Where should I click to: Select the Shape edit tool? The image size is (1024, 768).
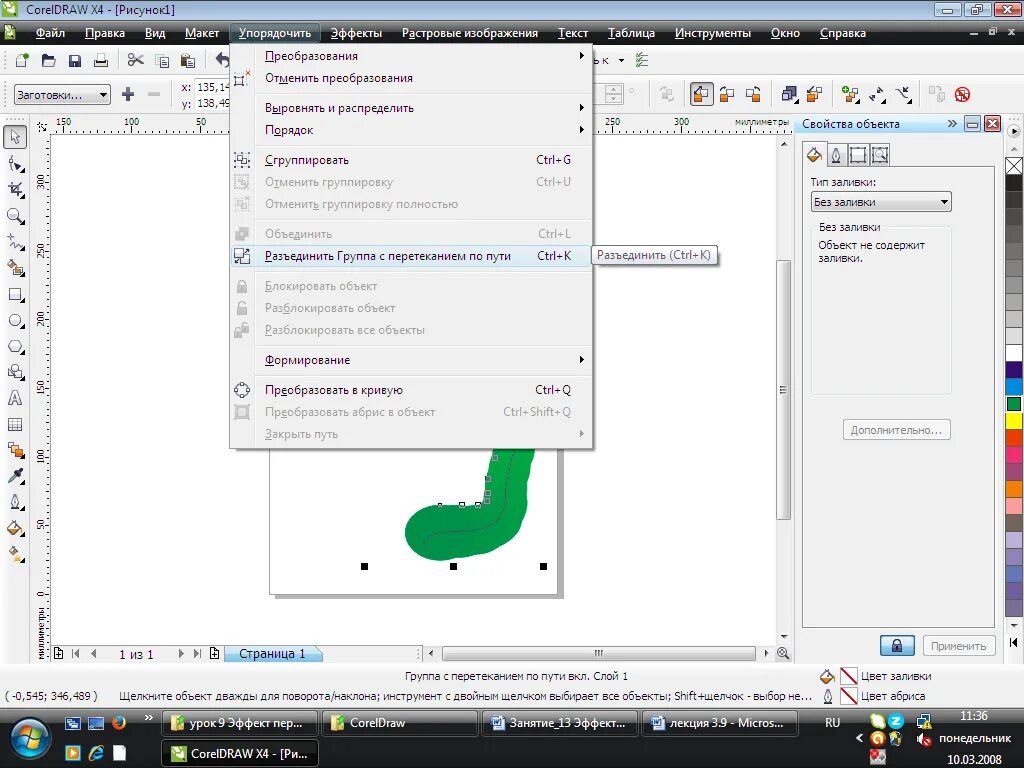[15, 164]
